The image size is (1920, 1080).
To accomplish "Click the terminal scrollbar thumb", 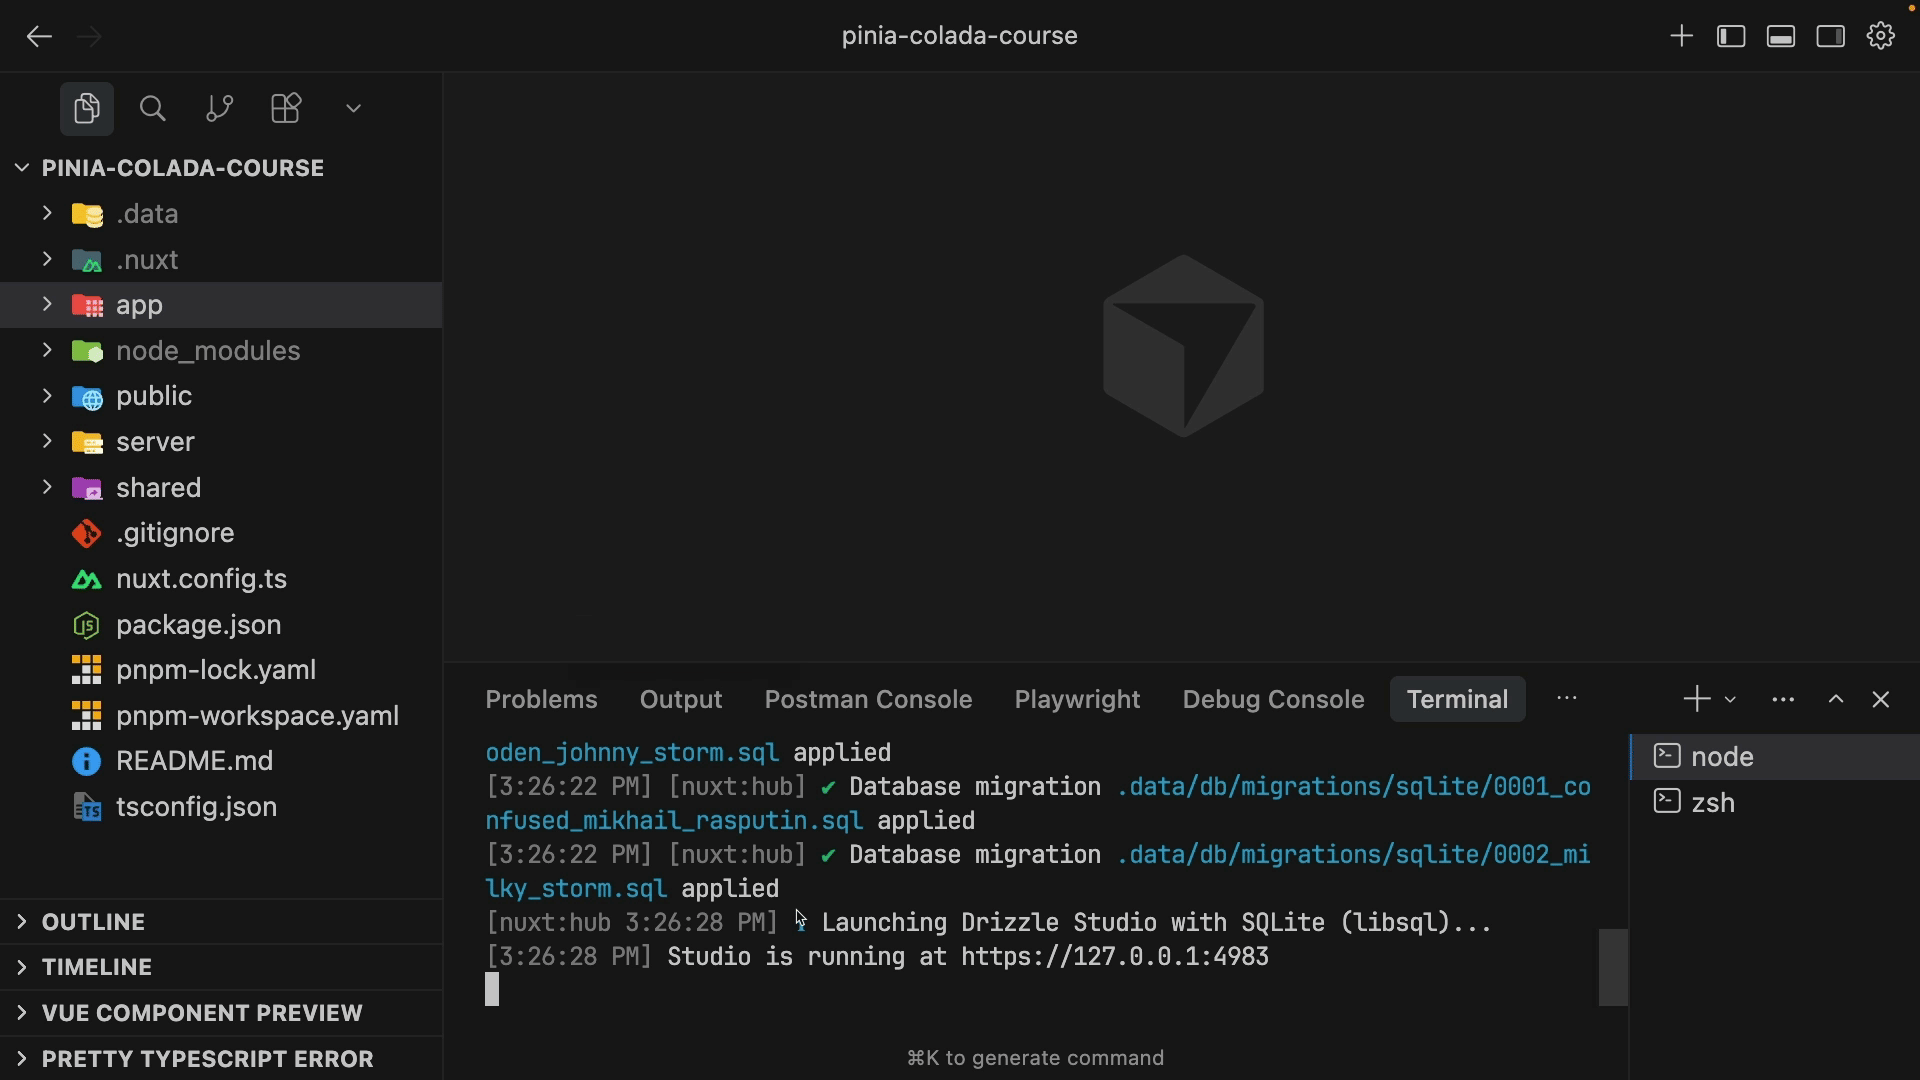I will [1613, 967].
